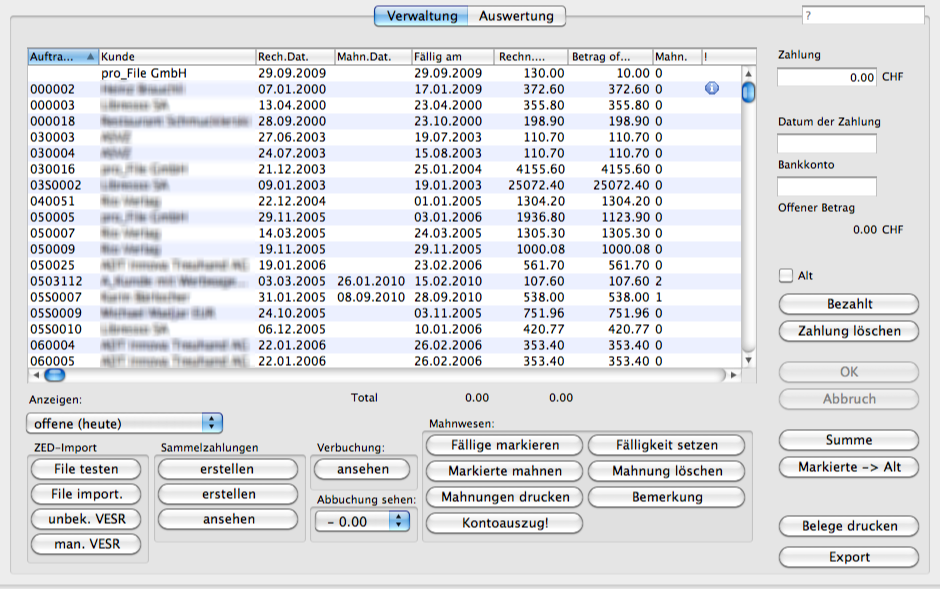
Task: Click the Mahnungen drucken button
Action: [502, 497]
